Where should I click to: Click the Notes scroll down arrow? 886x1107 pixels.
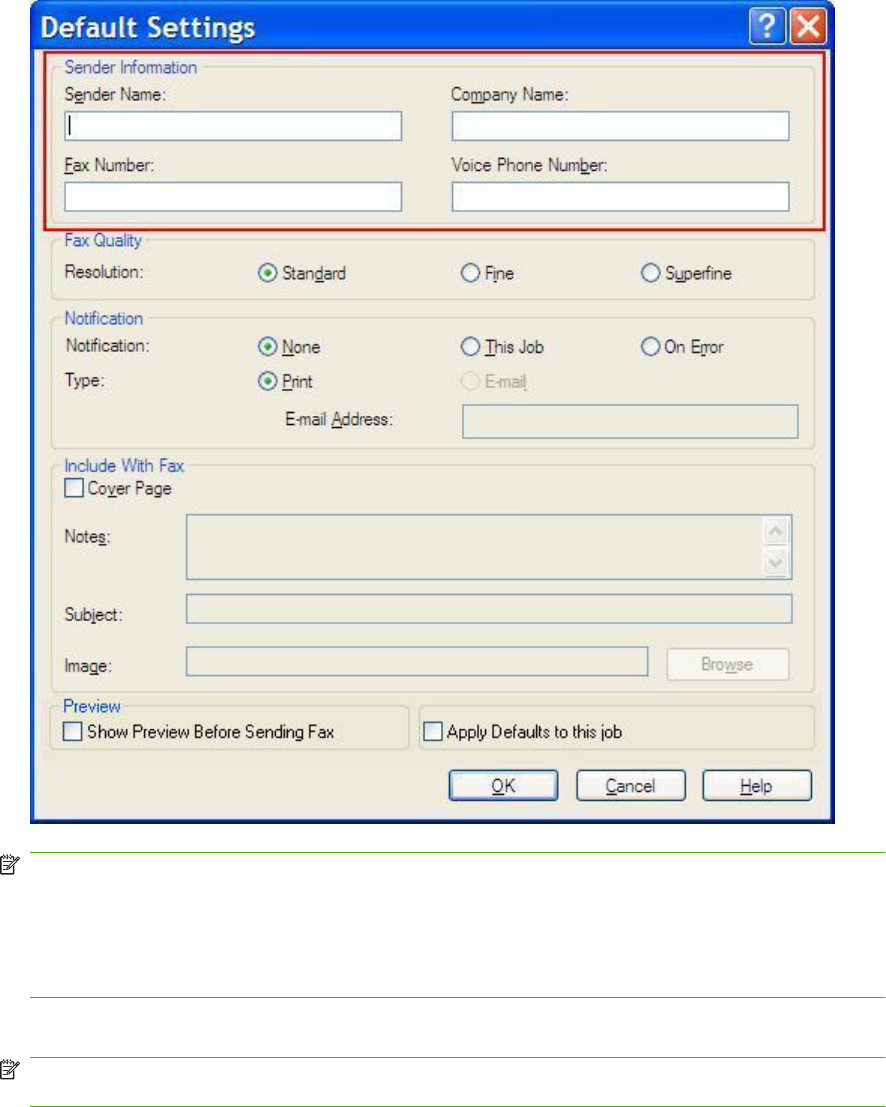pos(776,563)
